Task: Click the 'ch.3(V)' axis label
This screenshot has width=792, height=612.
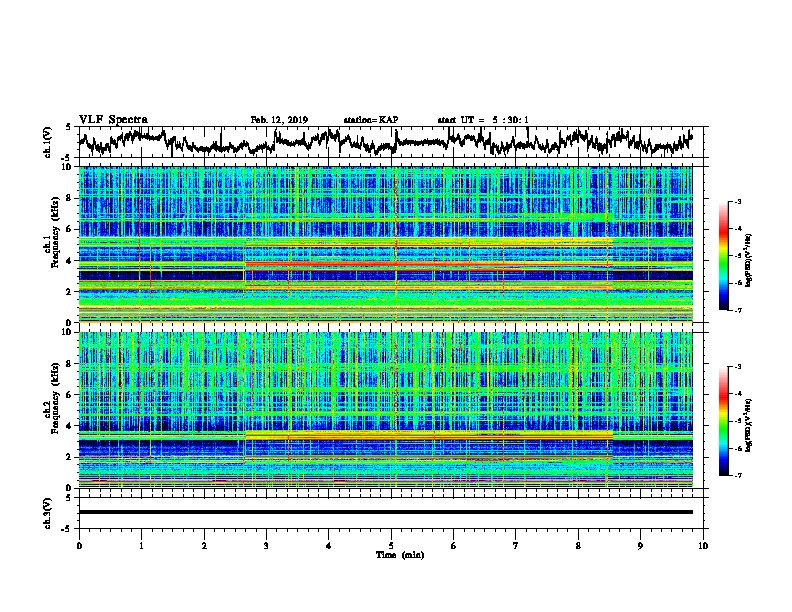Action: [x=48, y=513]
